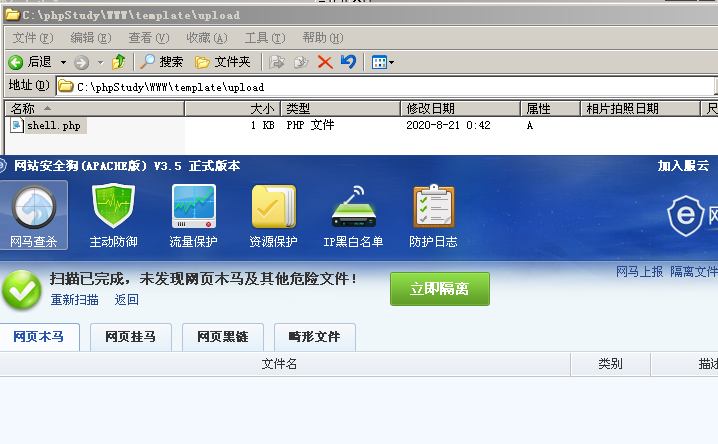The image size is (718, 444).
Task: Open the Forward button history dropdown
Action: point(100,62)
